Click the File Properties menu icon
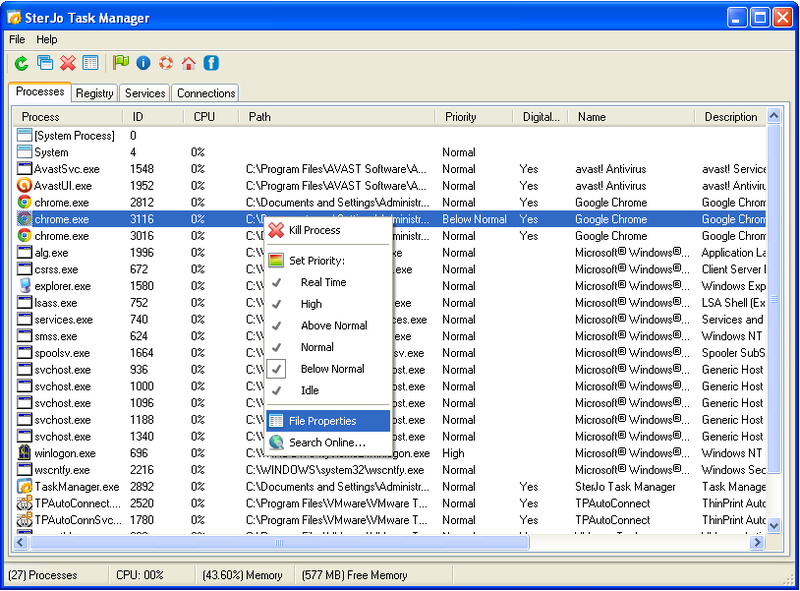This screenshot has width=800, height=591. pos(276,421)
